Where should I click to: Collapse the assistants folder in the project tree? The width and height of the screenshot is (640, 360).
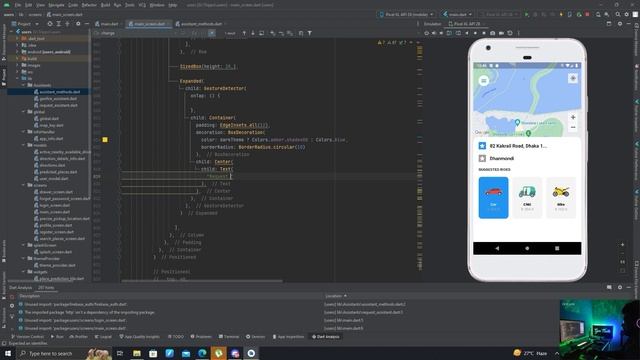[x=24, y=85]
